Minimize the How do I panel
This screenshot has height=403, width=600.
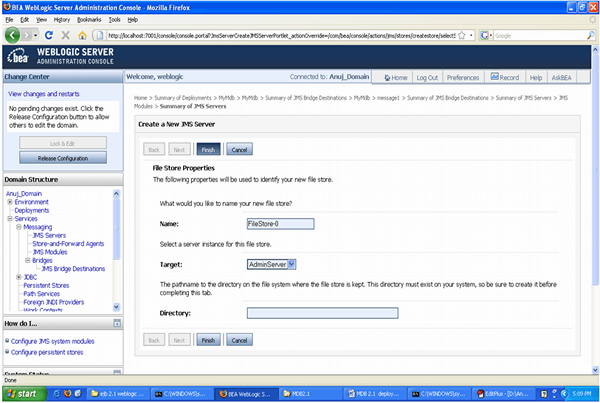point(116,324)
